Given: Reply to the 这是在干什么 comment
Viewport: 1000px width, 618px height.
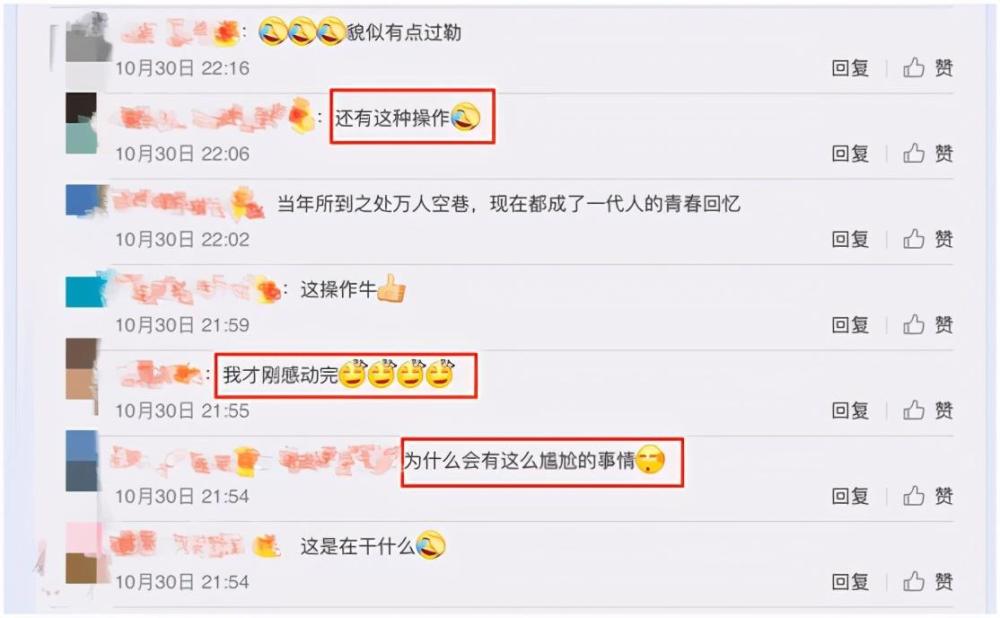Looking at the screenshot, I should [x=850, y=581].
